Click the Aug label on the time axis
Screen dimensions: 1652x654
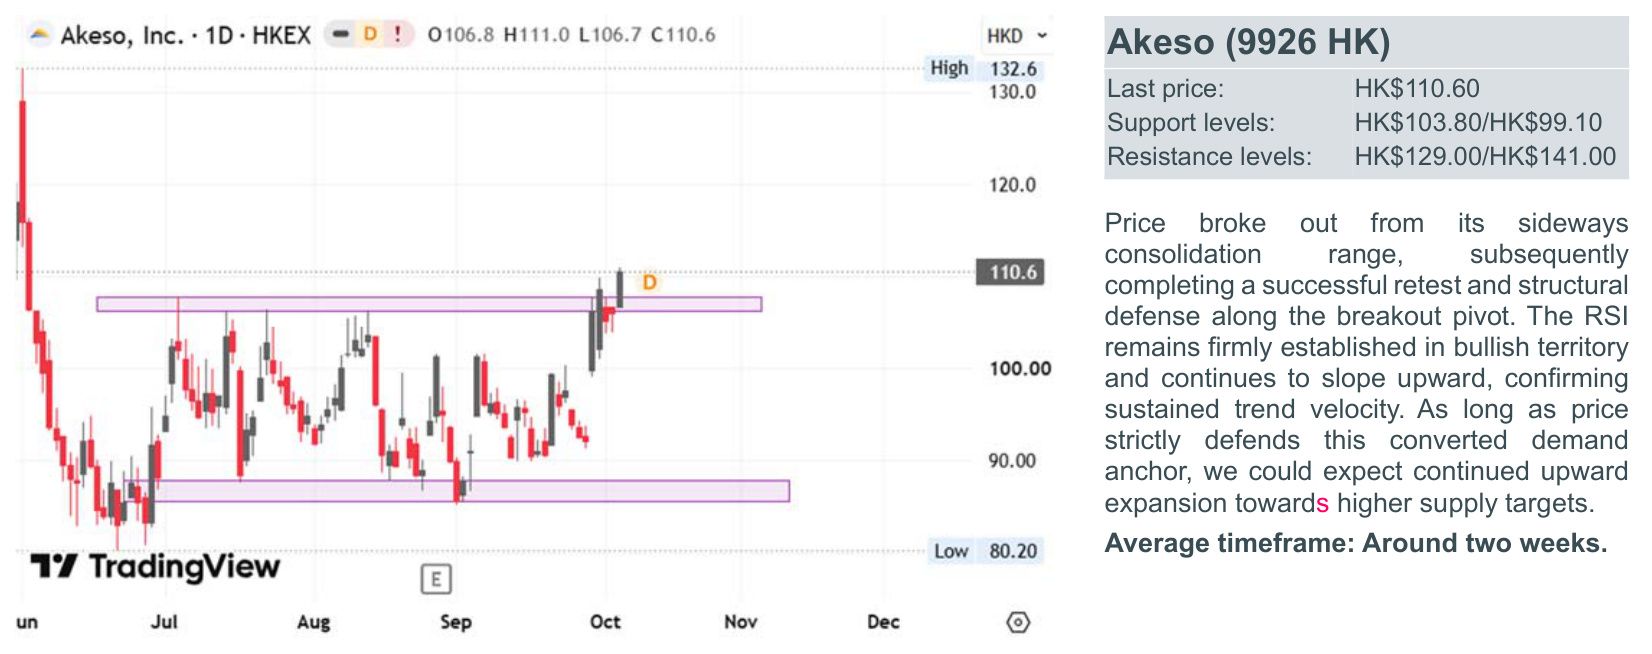(x=313, y=622)
